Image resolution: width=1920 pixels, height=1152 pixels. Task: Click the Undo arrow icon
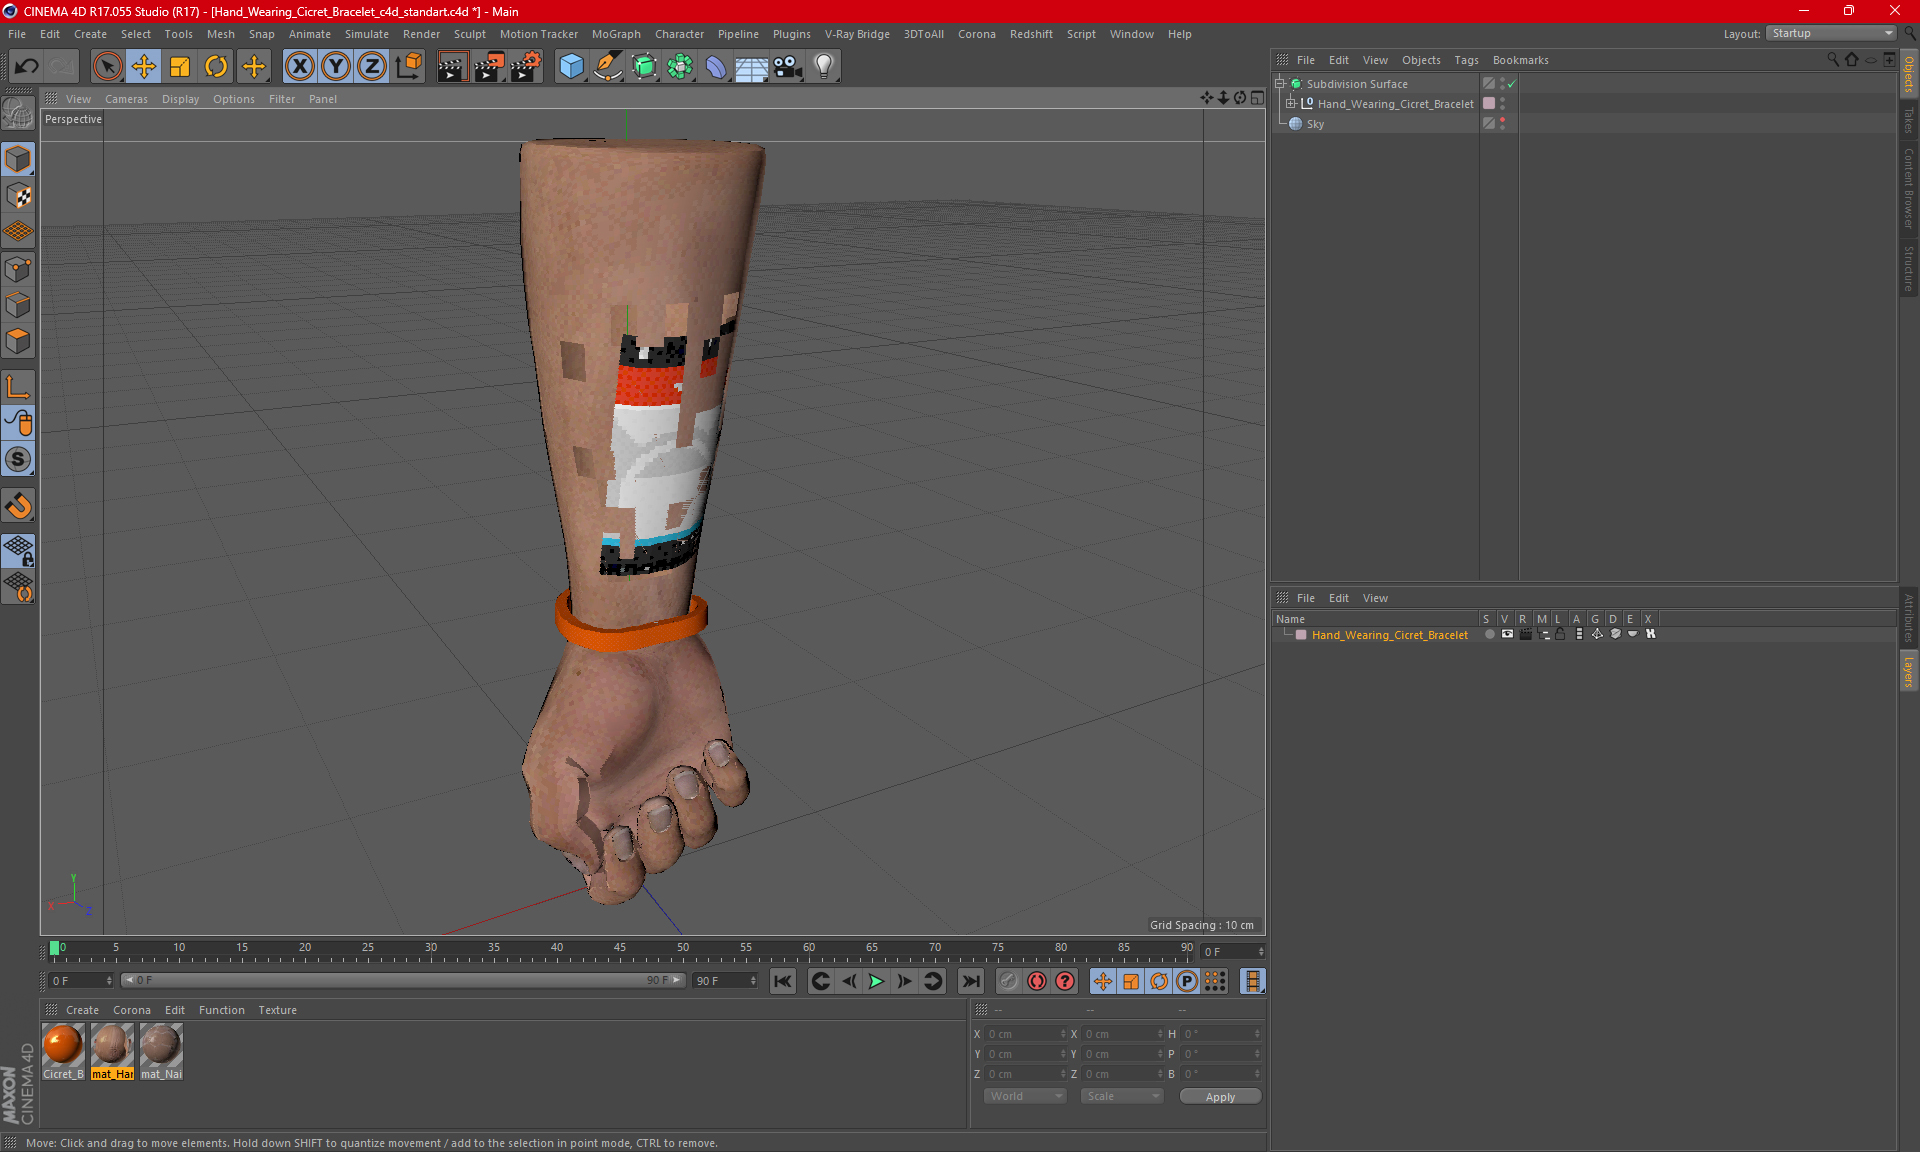pyautogui.click(x=27, y=67)
